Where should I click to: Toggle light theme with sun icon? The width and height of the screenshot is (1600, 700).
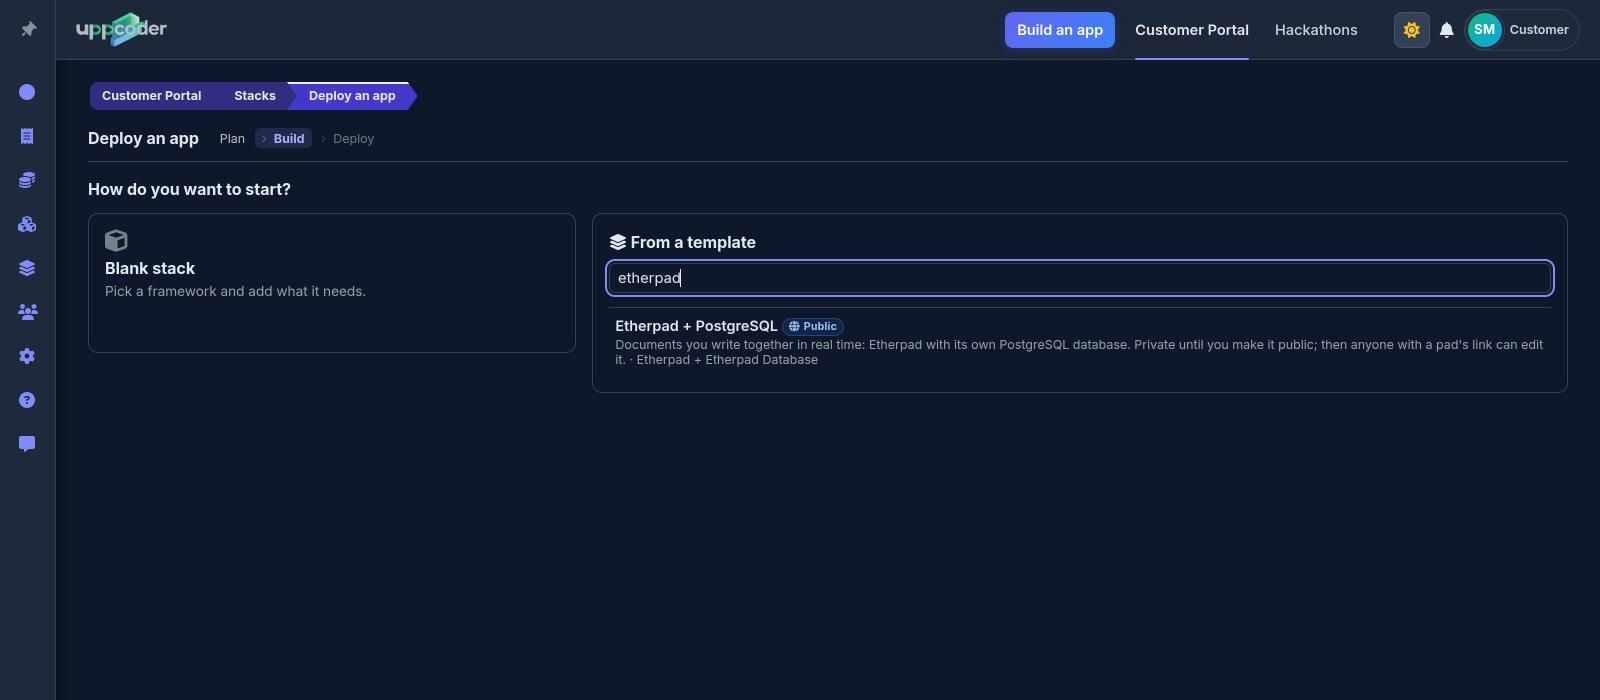[x=1411, y=30]
